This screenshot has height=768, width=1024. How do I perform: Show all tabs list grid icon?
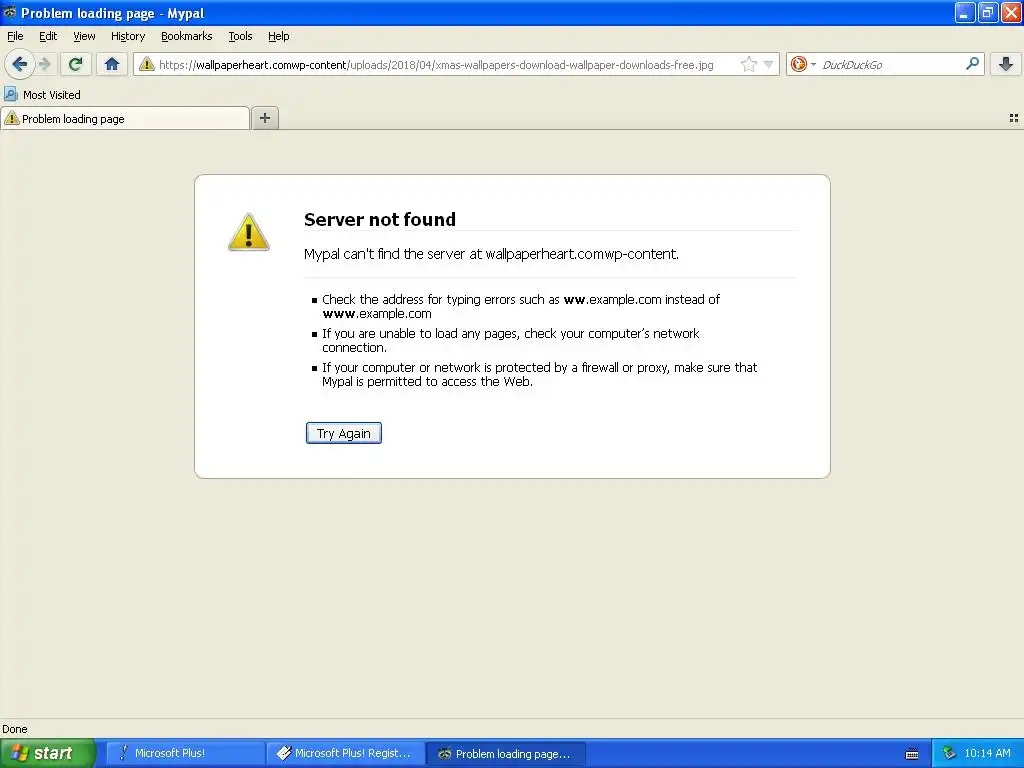coord(1014,118)
